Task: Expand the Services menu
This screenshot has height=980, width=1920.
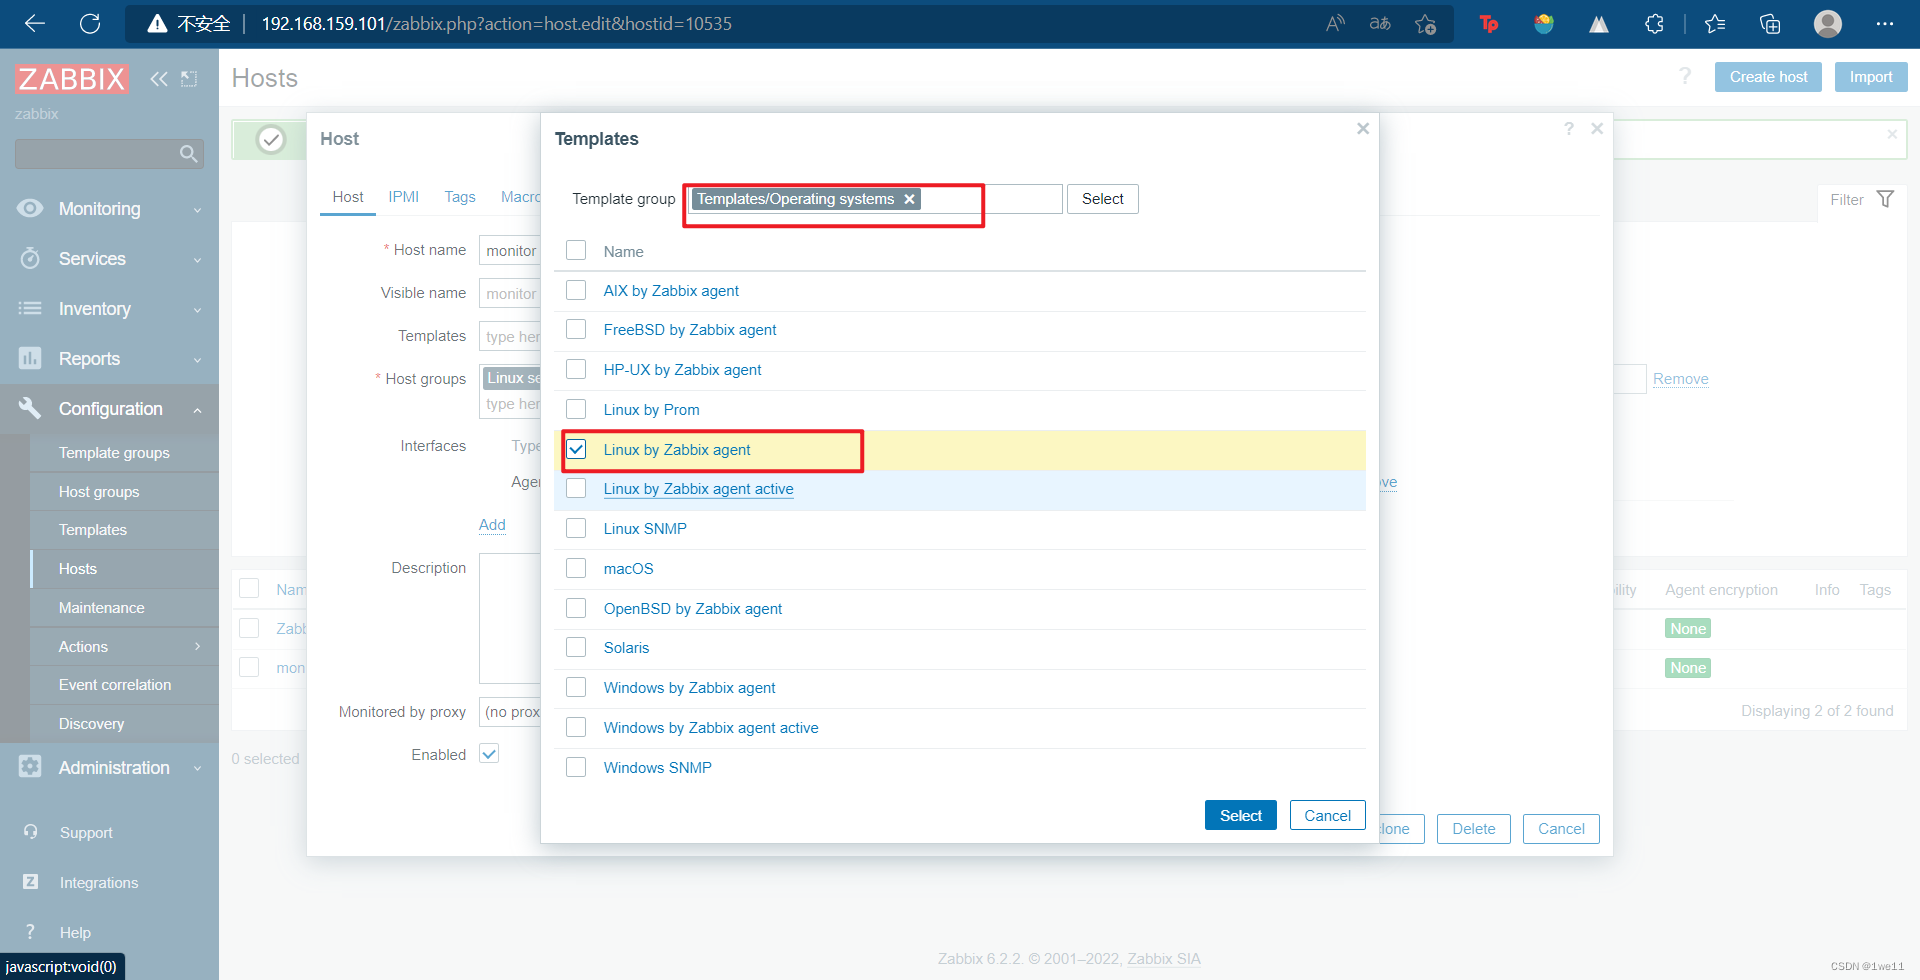Action: tap(109, 259)
